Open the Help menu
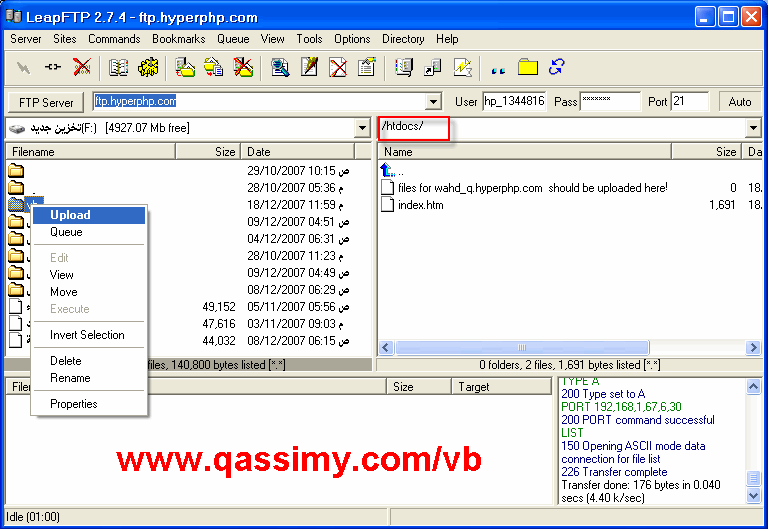Image resolution: width=768 pixels, height=529 pixels. [447, 39]
